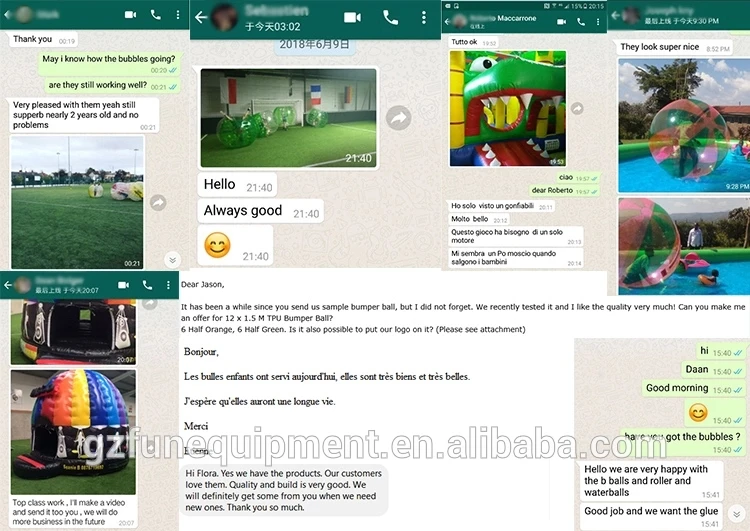Viewport: 750px width, 531px height.
Task: Select 'Daan' message at 15:40
Action: pos(713,369)
